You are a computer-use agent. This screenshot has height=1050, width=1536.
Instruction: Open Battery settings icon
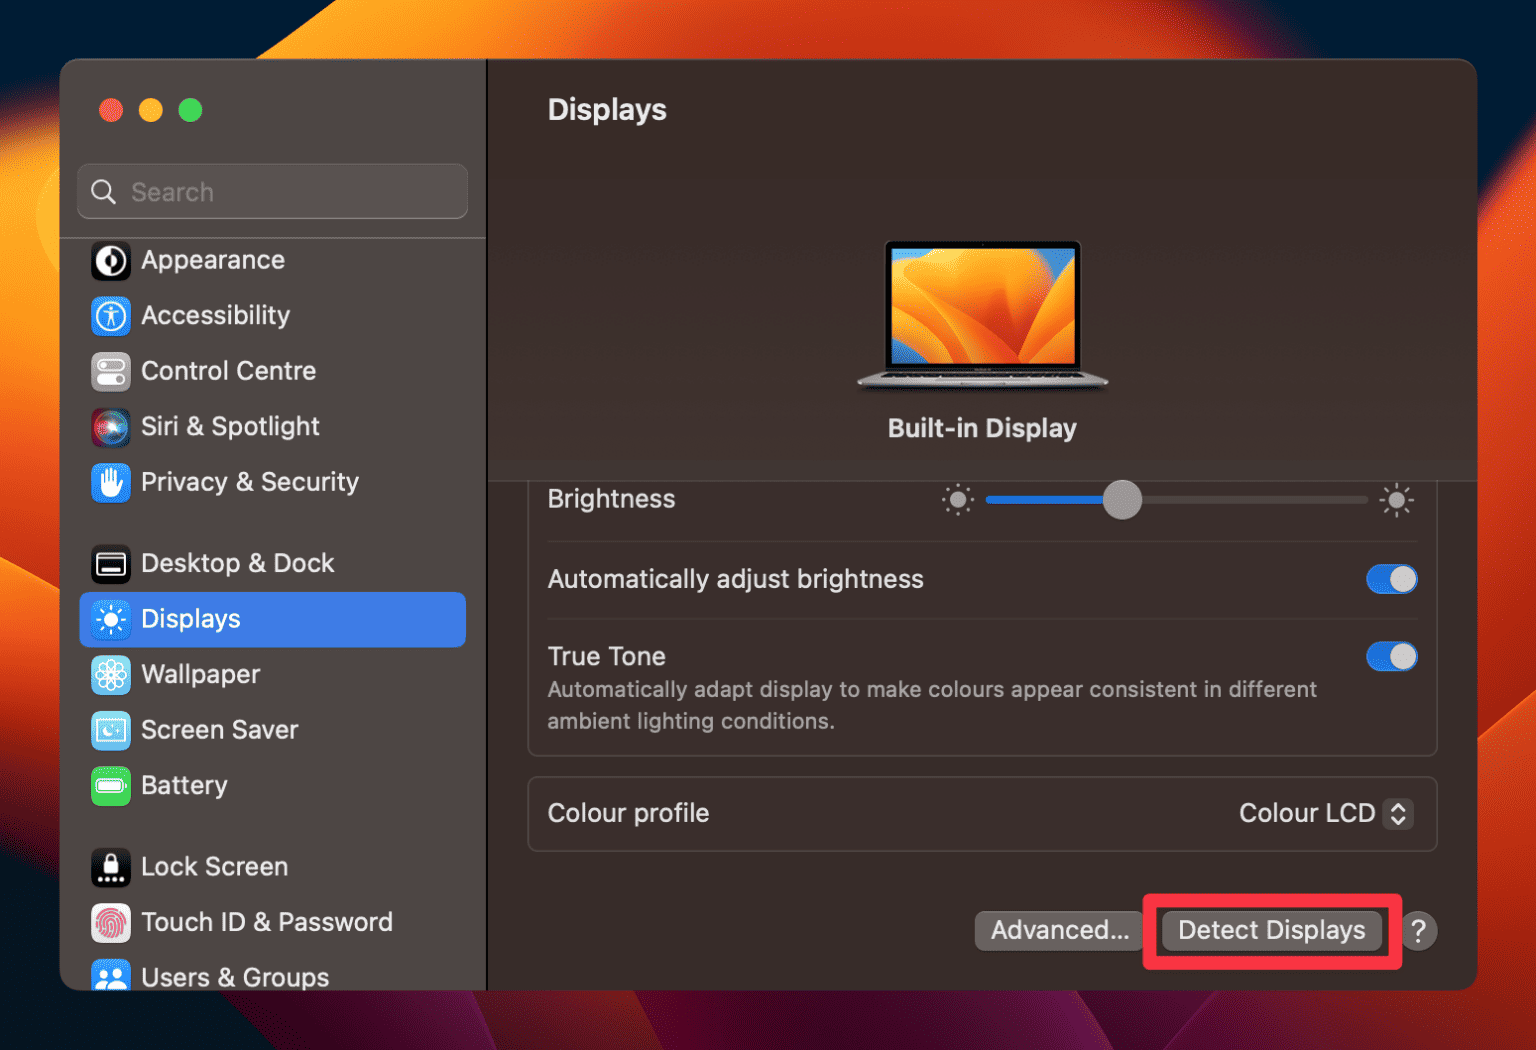[110, 786]
